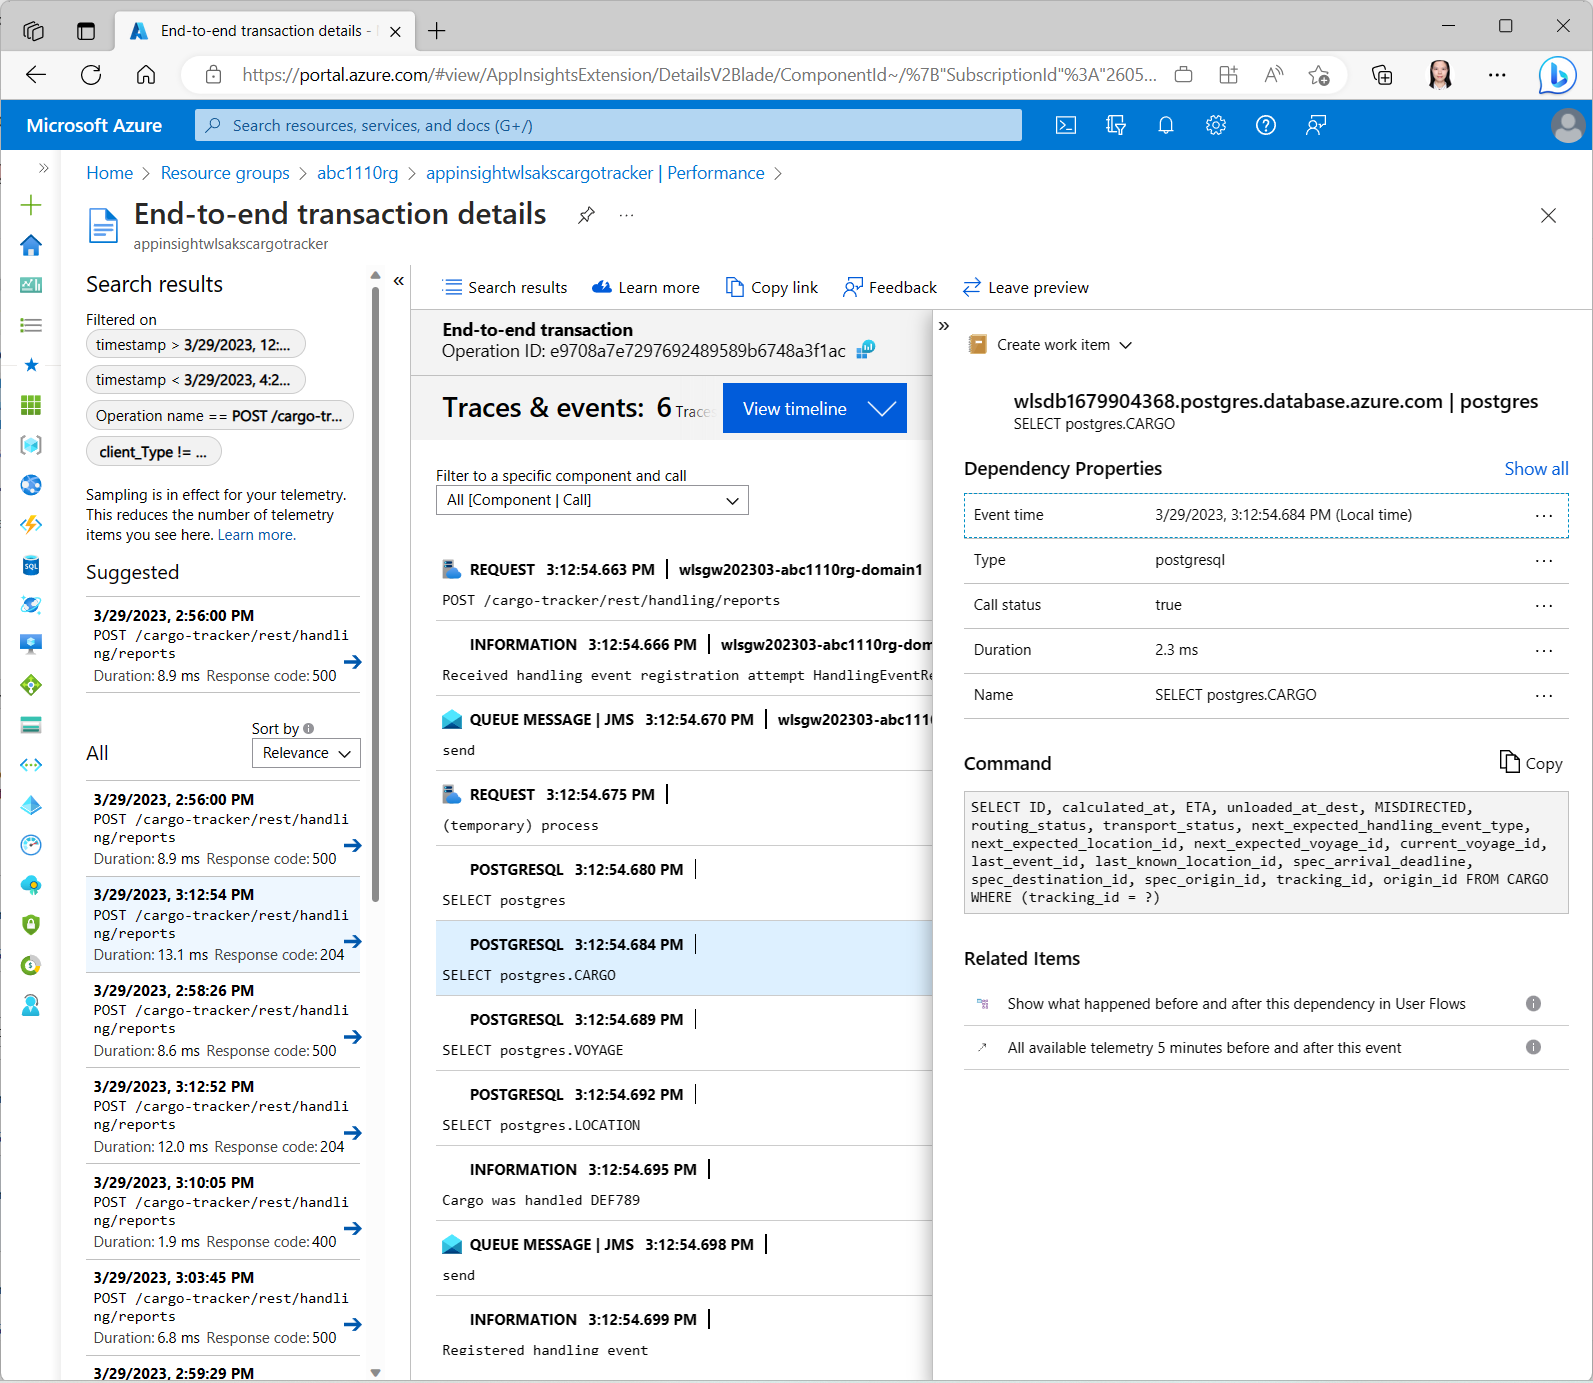Click Show all dependency properties
Image resolution: width=1593 pixels, height=1383 pixels.
(x=1536, y=469)
